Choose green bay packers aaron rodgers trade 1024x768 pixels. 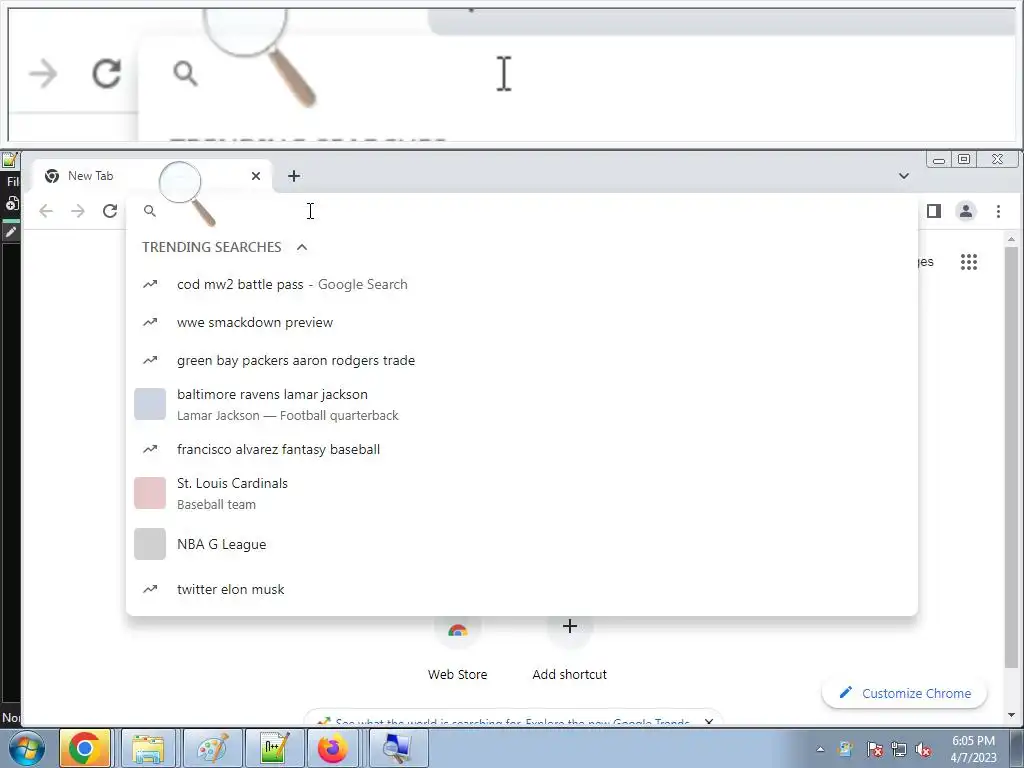(522, 360)
